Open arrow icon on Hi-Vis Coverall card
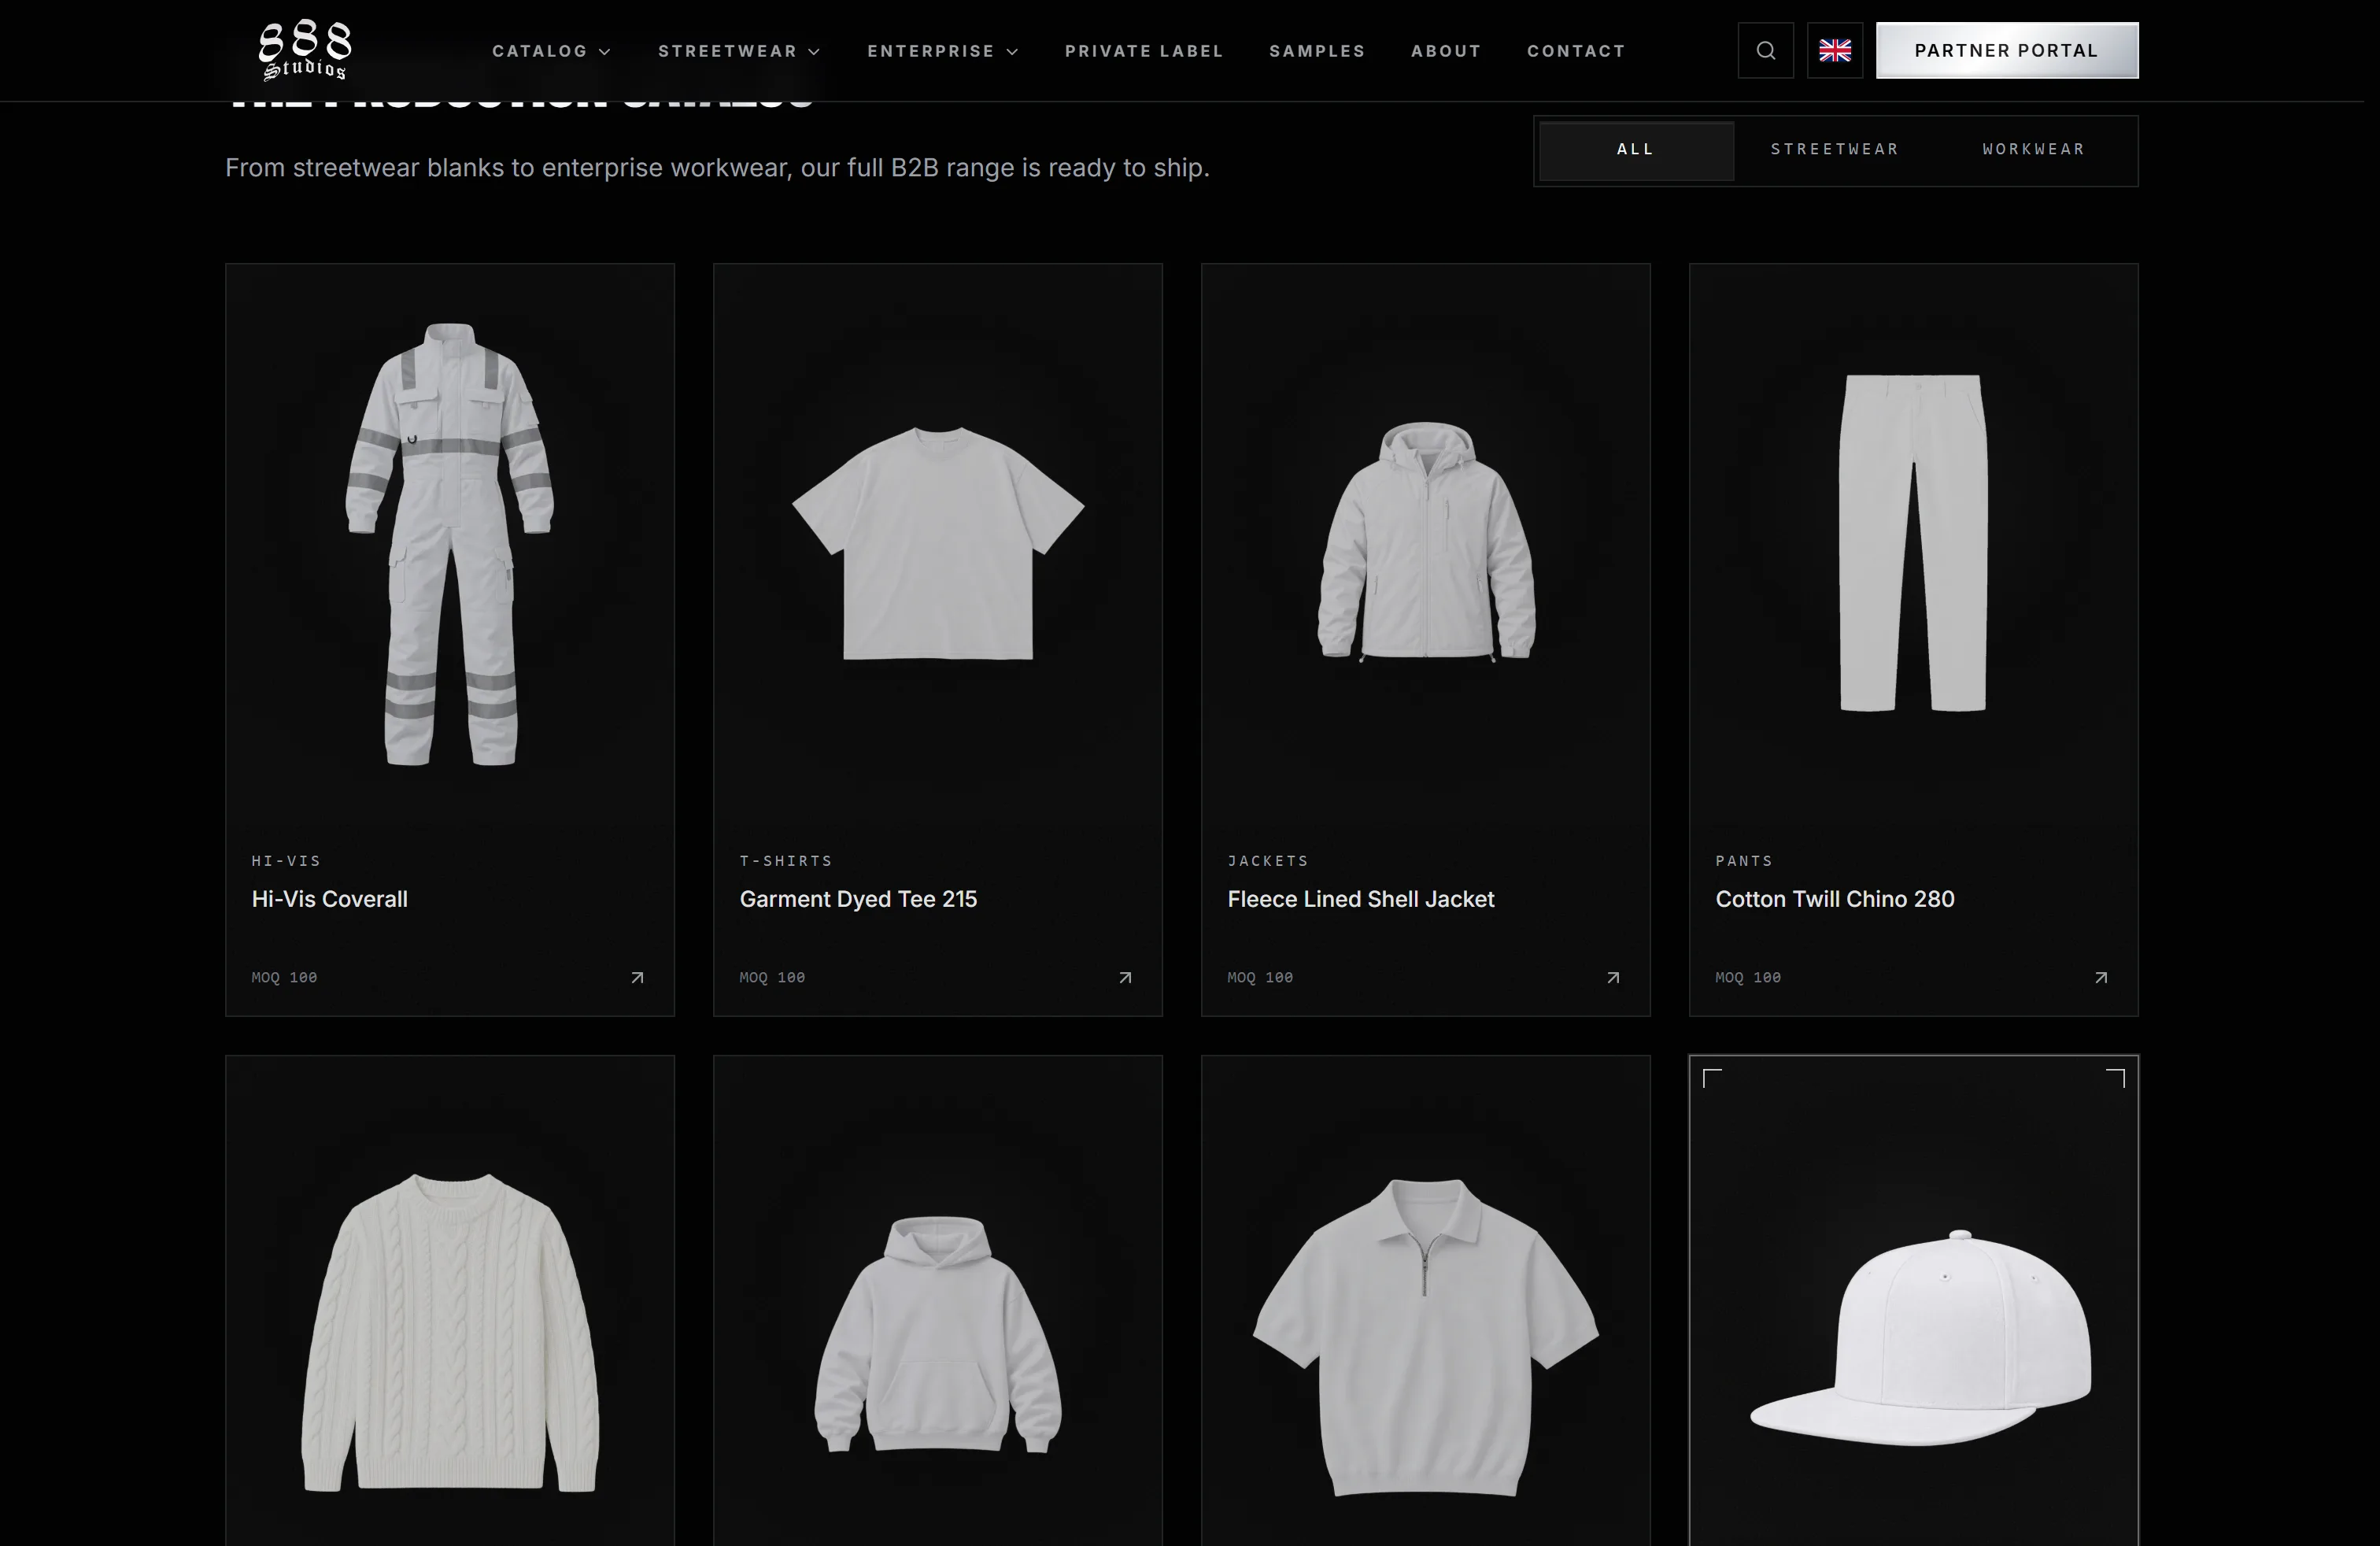The height and width of the screenshot is (1546, 2380). (x=637, y=977)
